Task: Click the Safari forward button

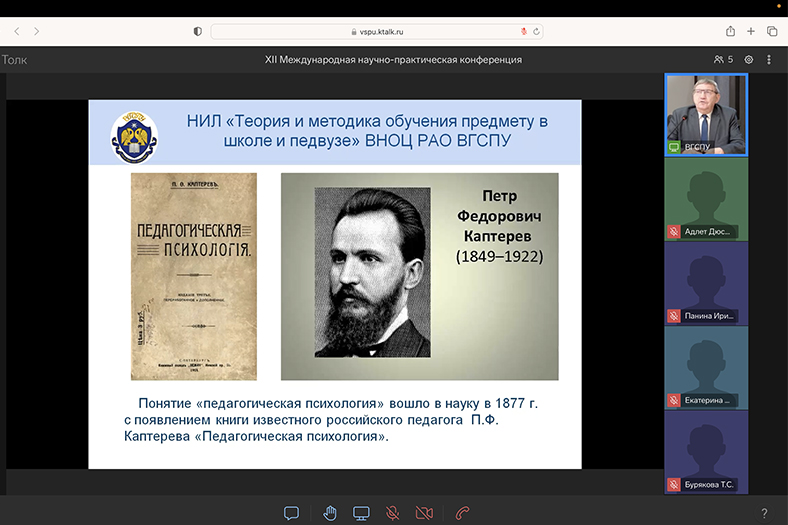Action: [37, 31]
